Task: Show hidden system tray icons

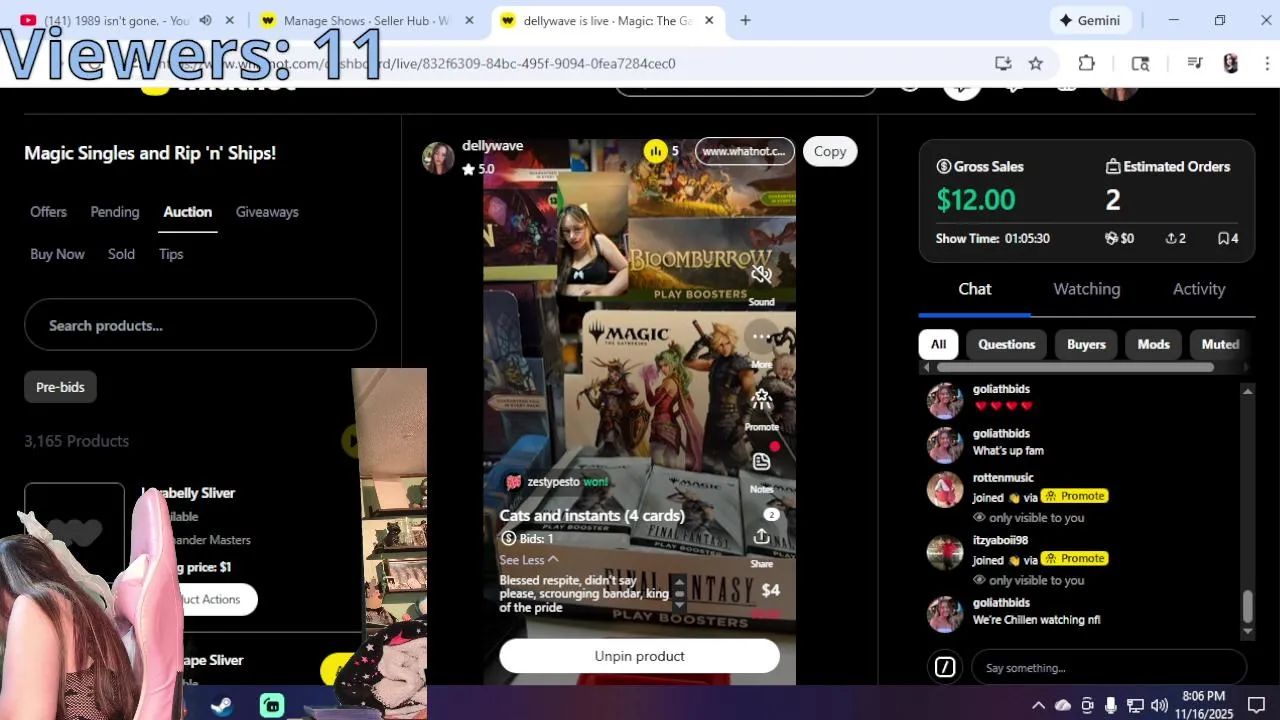Action: click(1038, 705)
